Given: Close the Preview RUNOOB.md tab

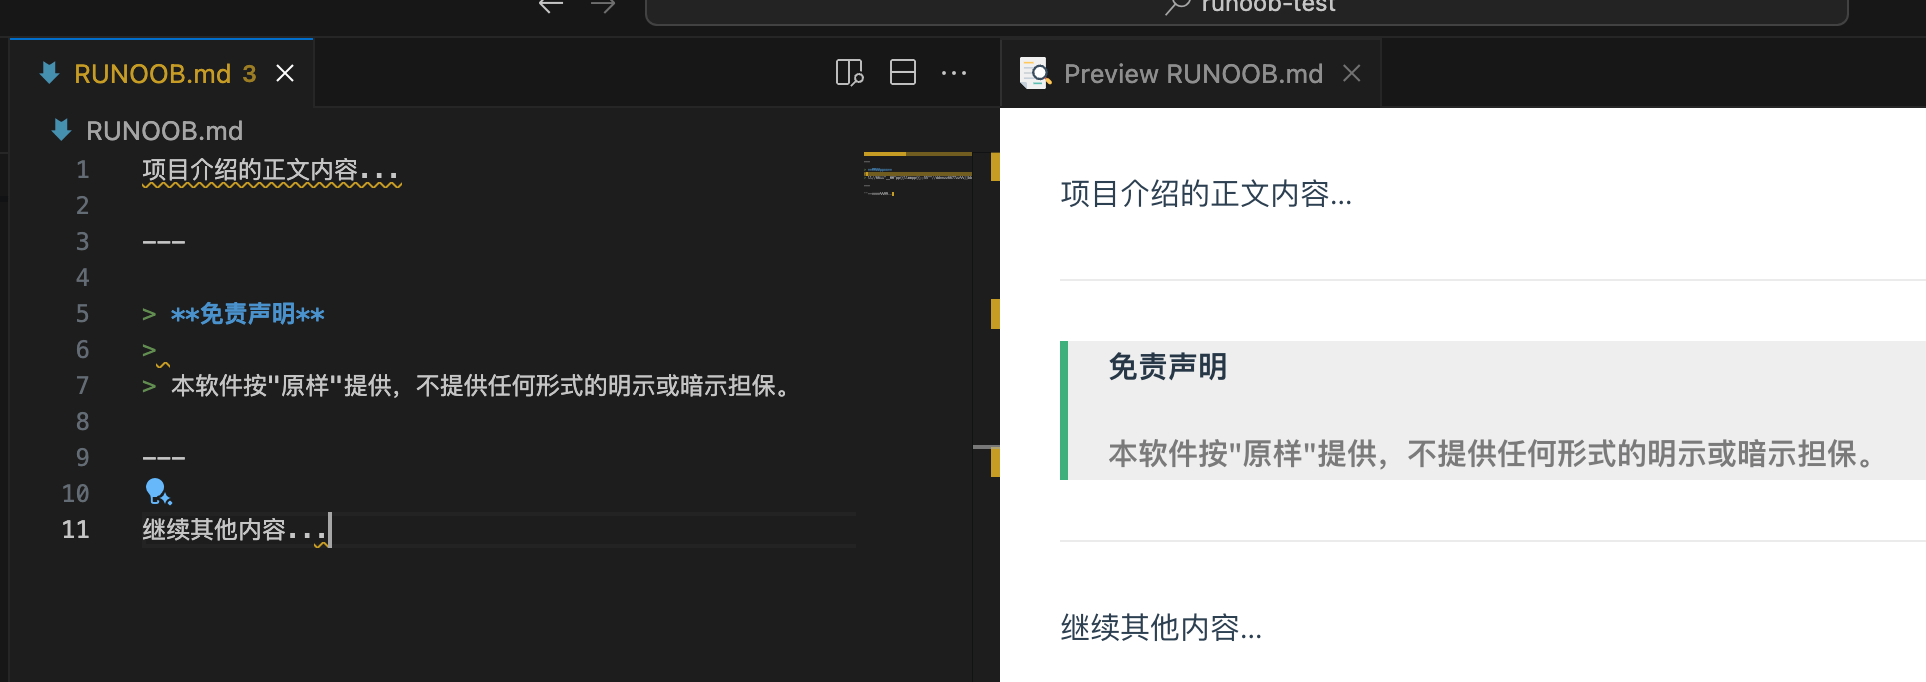Looking at the screenshot, I should 1352,73.
